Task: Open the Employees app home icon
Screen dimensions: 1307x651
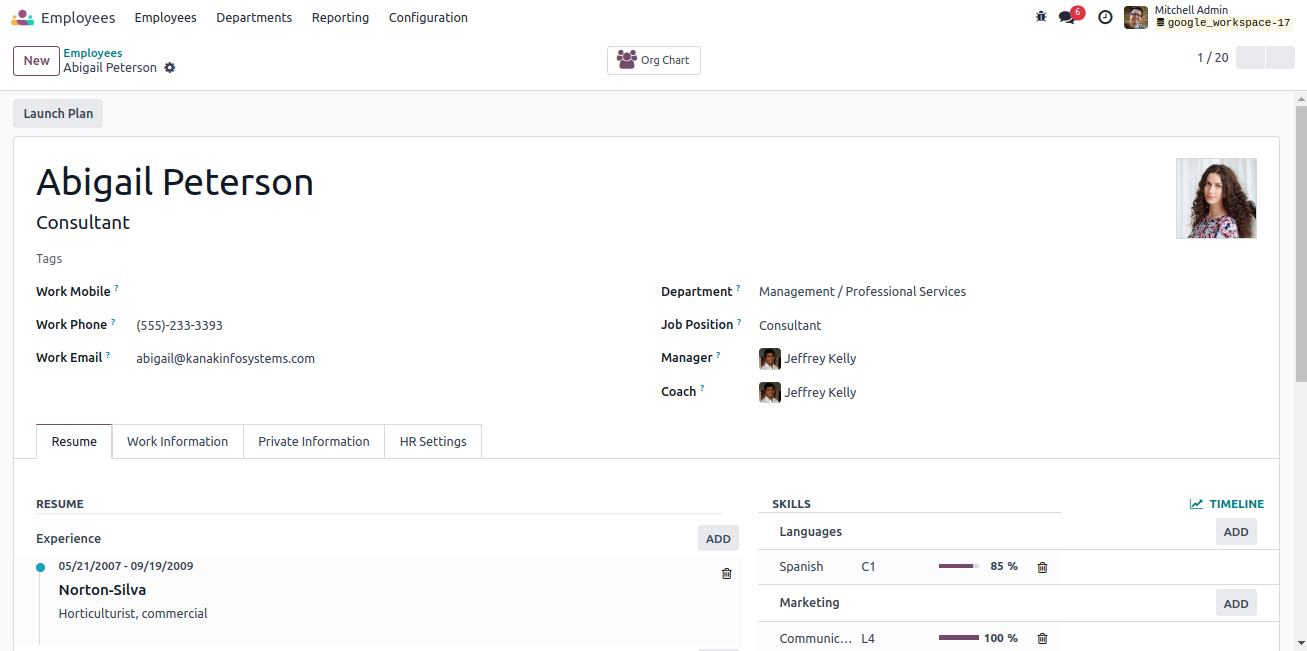Action: (x=22, y=18)
